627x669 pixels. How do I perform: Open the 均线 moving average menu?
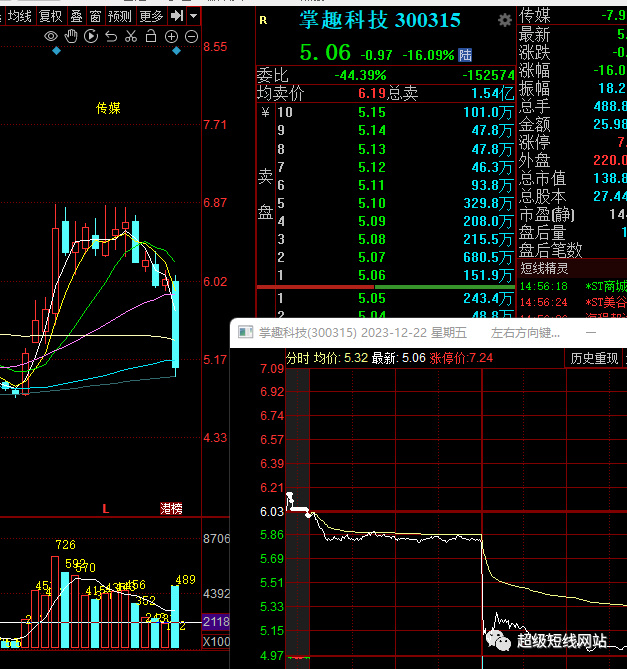click(x=20, y=16)
